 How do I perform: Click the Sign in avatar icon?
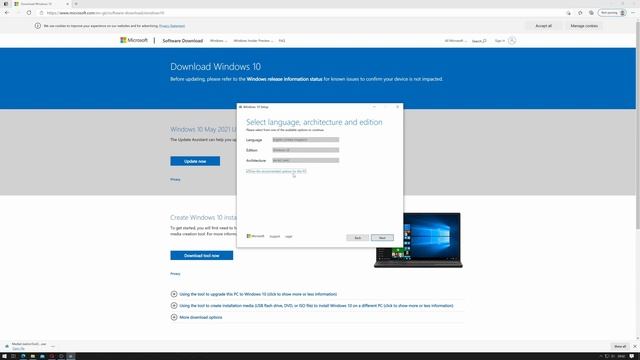[x=512, y=40]
